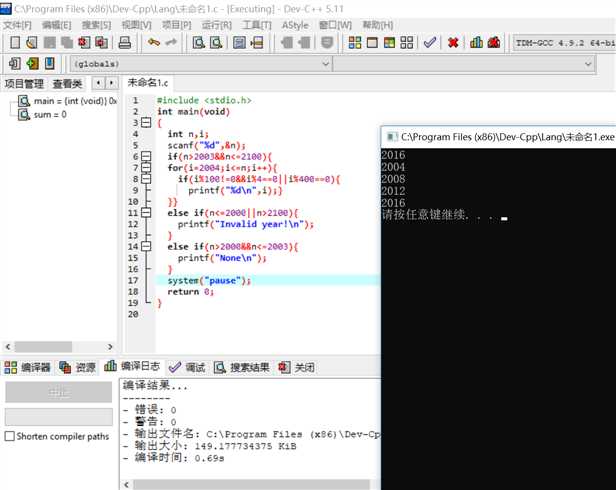This screenshot has height=490, width=616.
Task: Click the Print toolbar icon
Action: click(125, 42)
